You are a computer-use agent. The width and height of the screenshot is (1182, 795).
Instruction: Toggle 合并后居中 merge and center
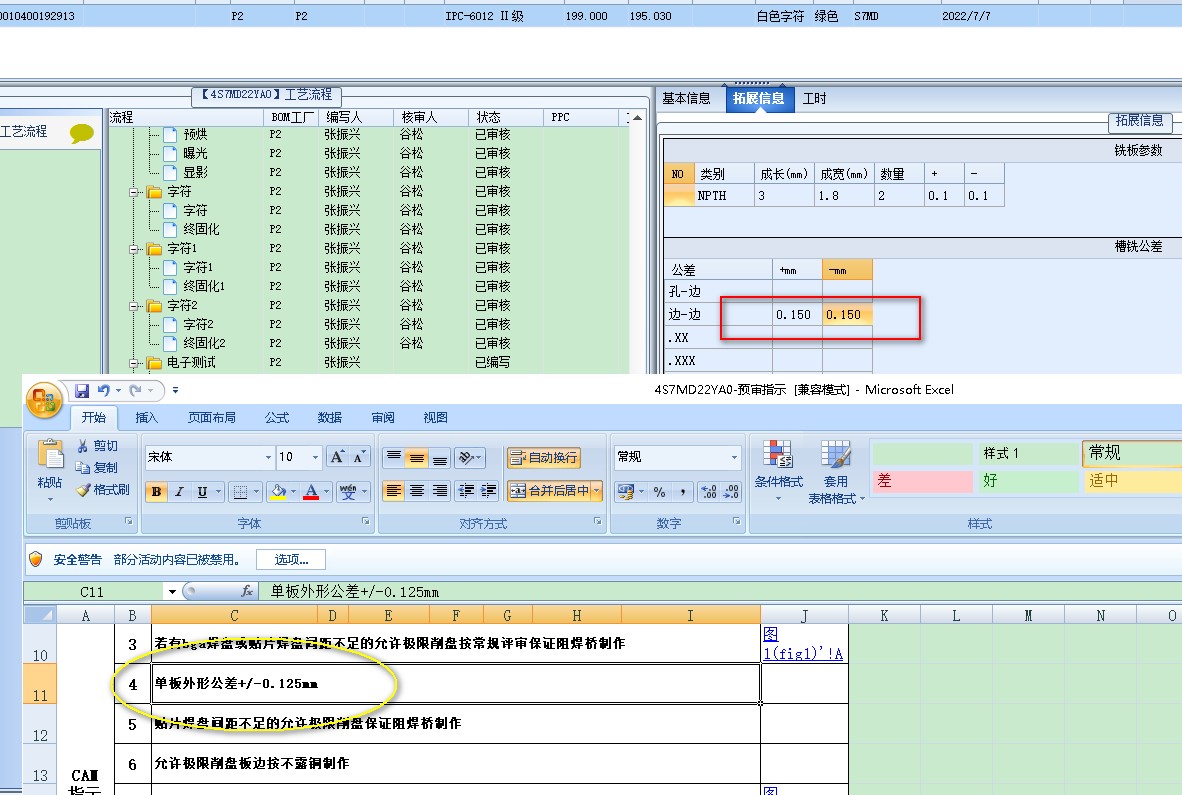[549, 491]
